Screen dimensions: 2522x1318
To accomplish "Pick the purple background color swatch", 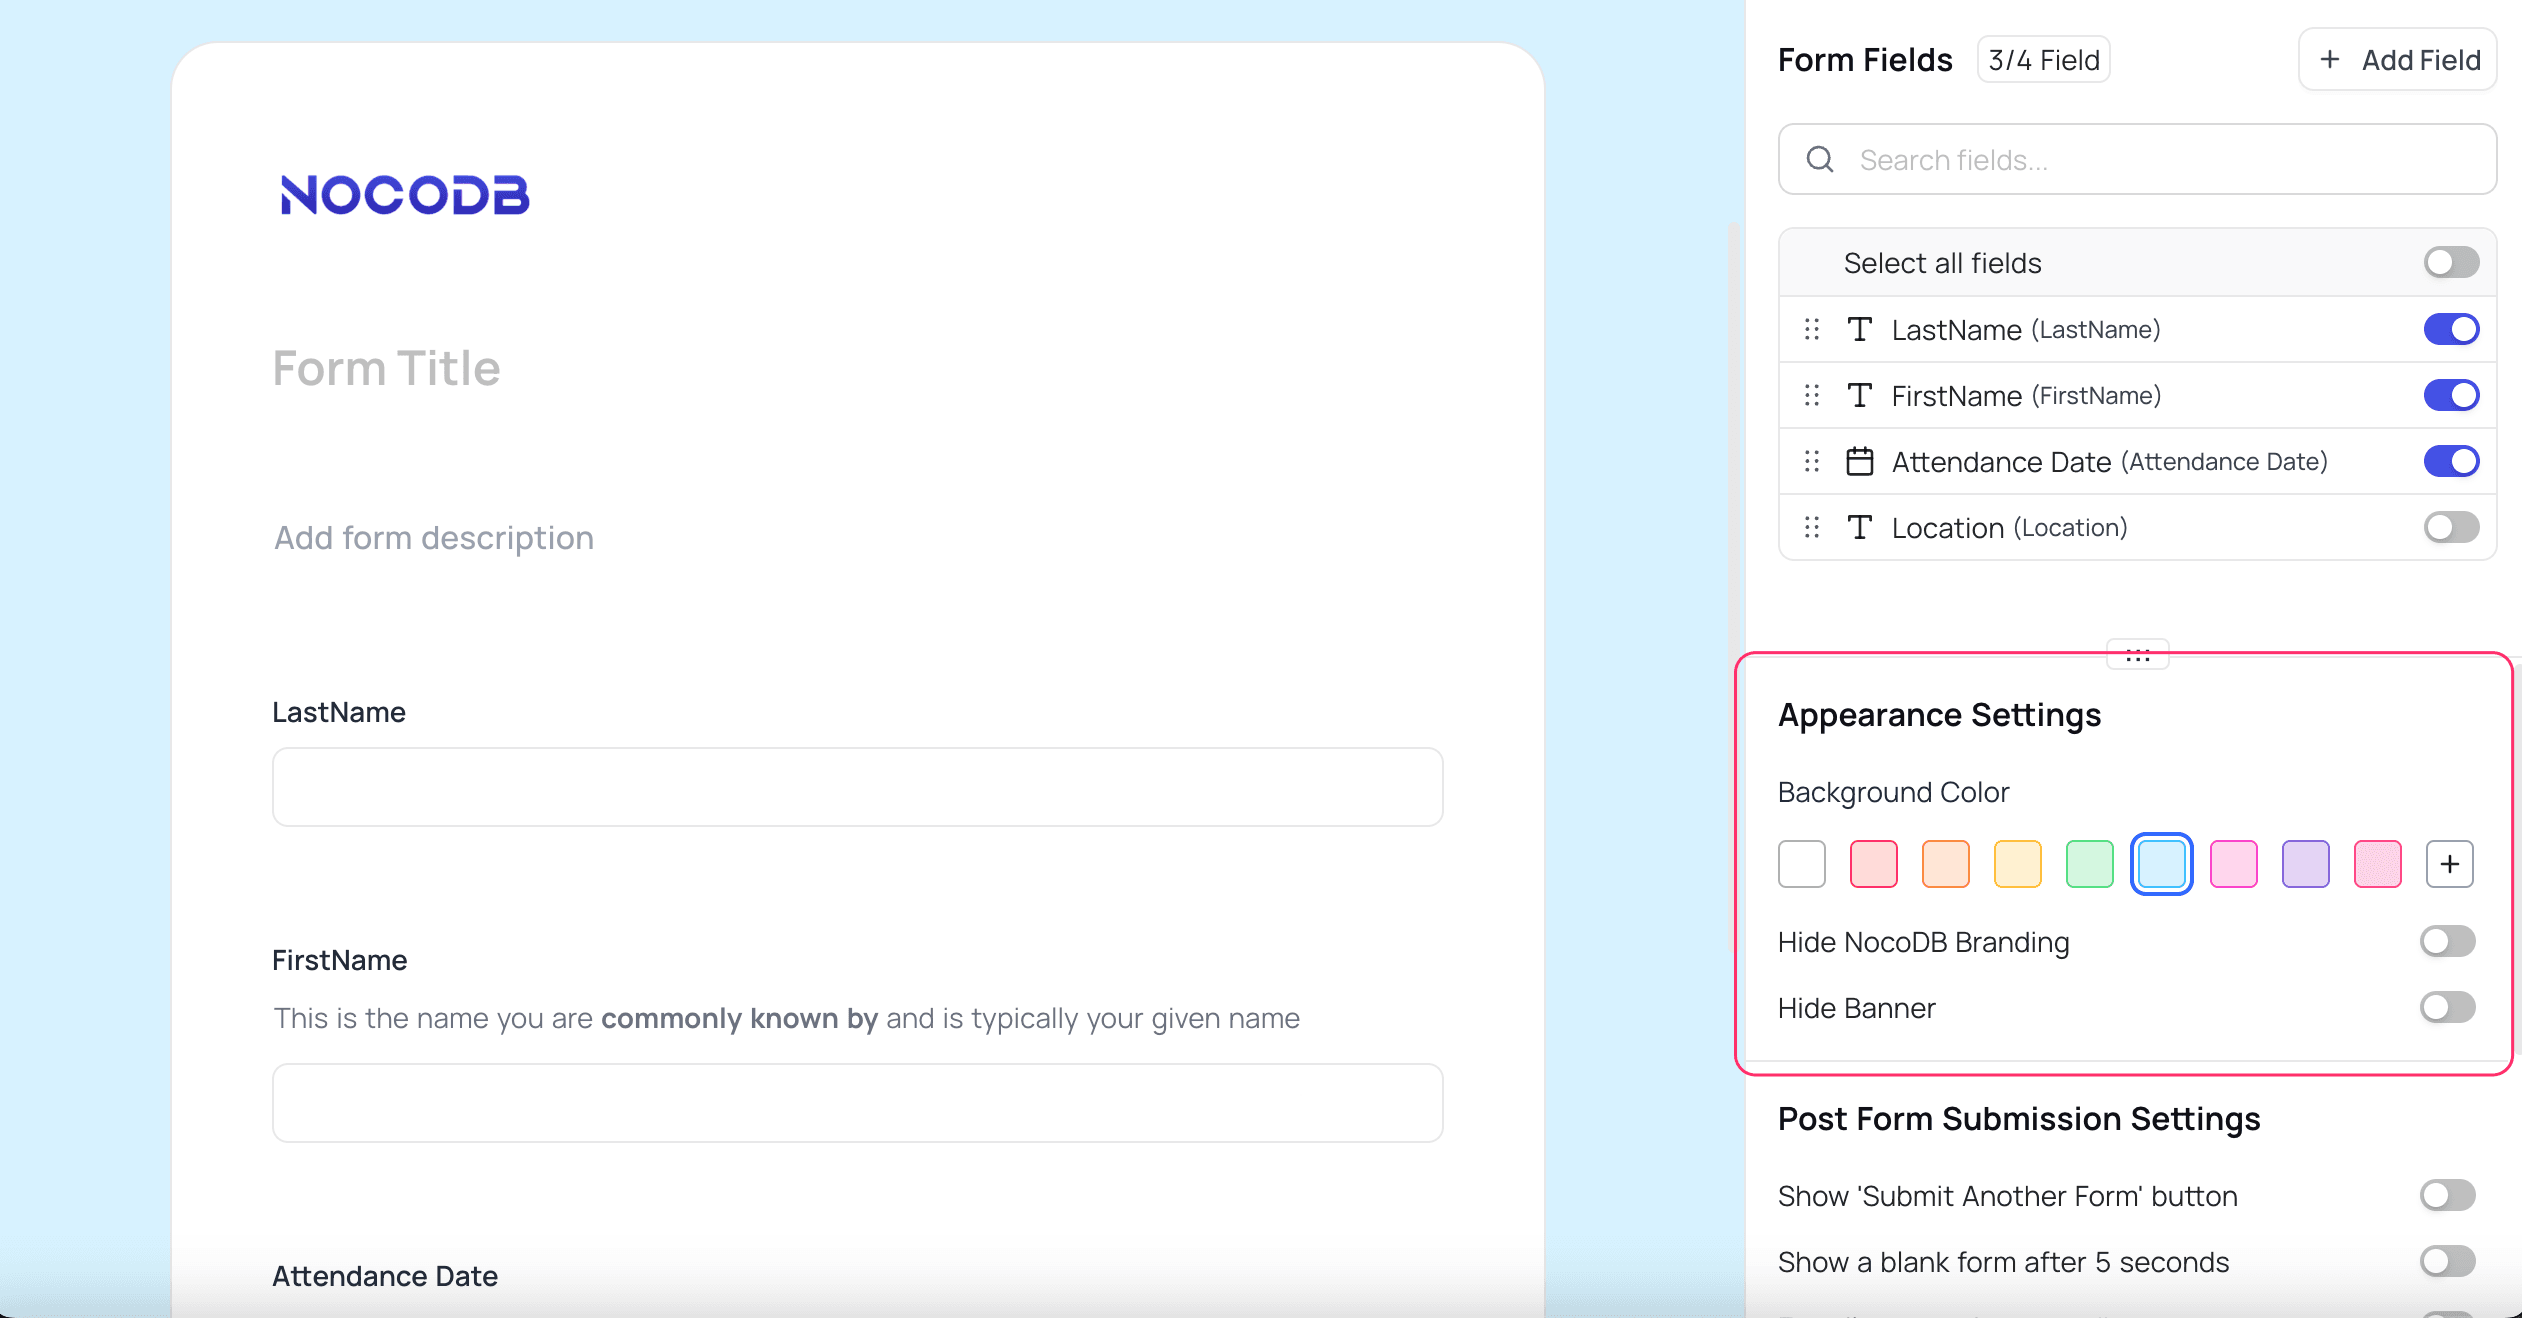I will 2305,864.
